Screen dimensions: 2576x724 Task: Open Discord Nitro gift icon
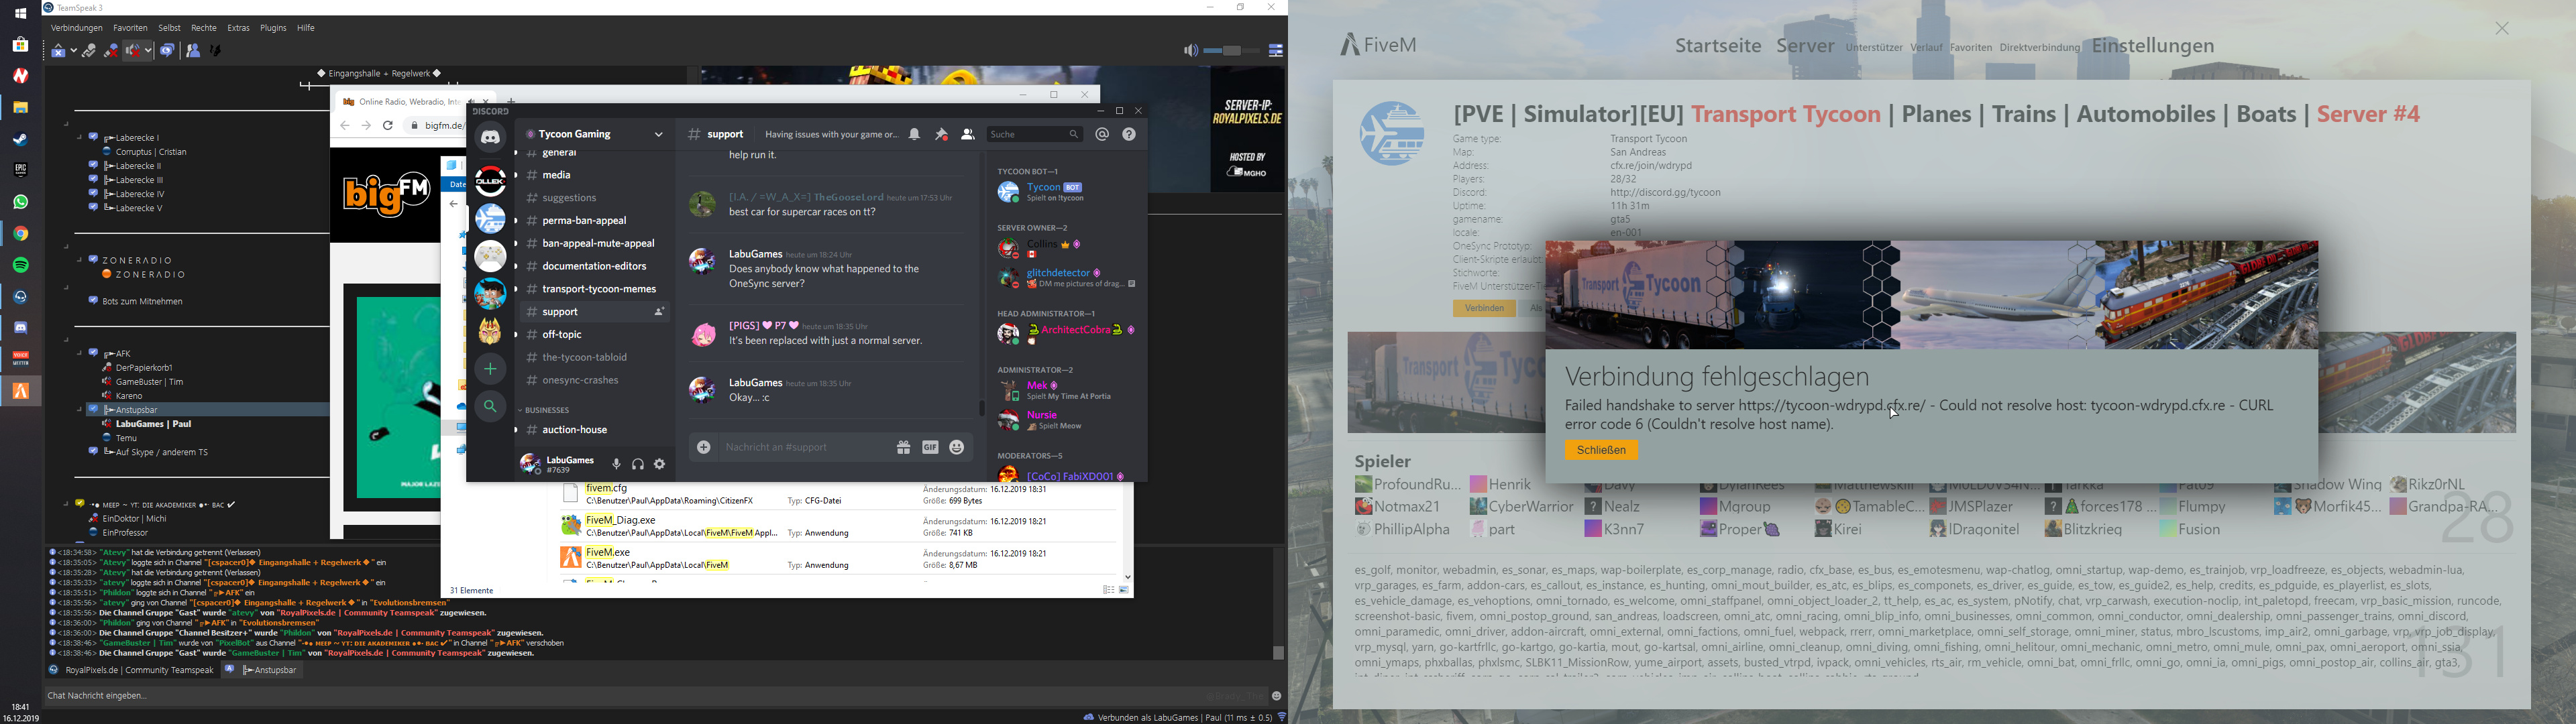click(903, 448)
